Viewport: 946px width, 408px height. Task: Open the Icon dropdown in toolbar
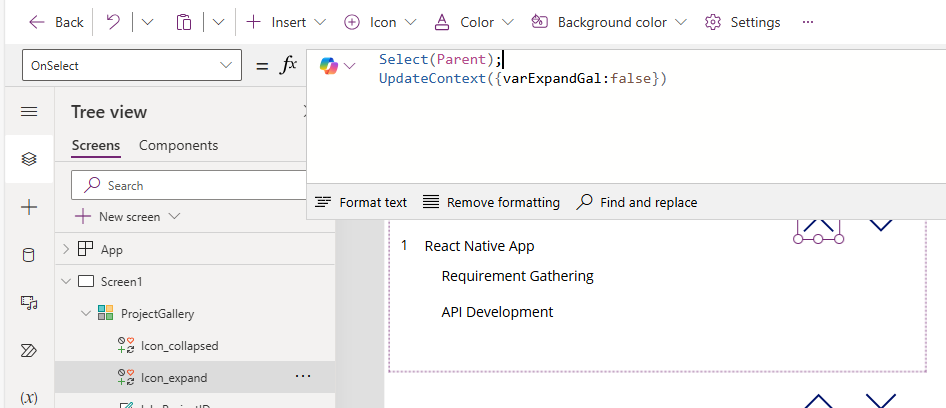380,22
